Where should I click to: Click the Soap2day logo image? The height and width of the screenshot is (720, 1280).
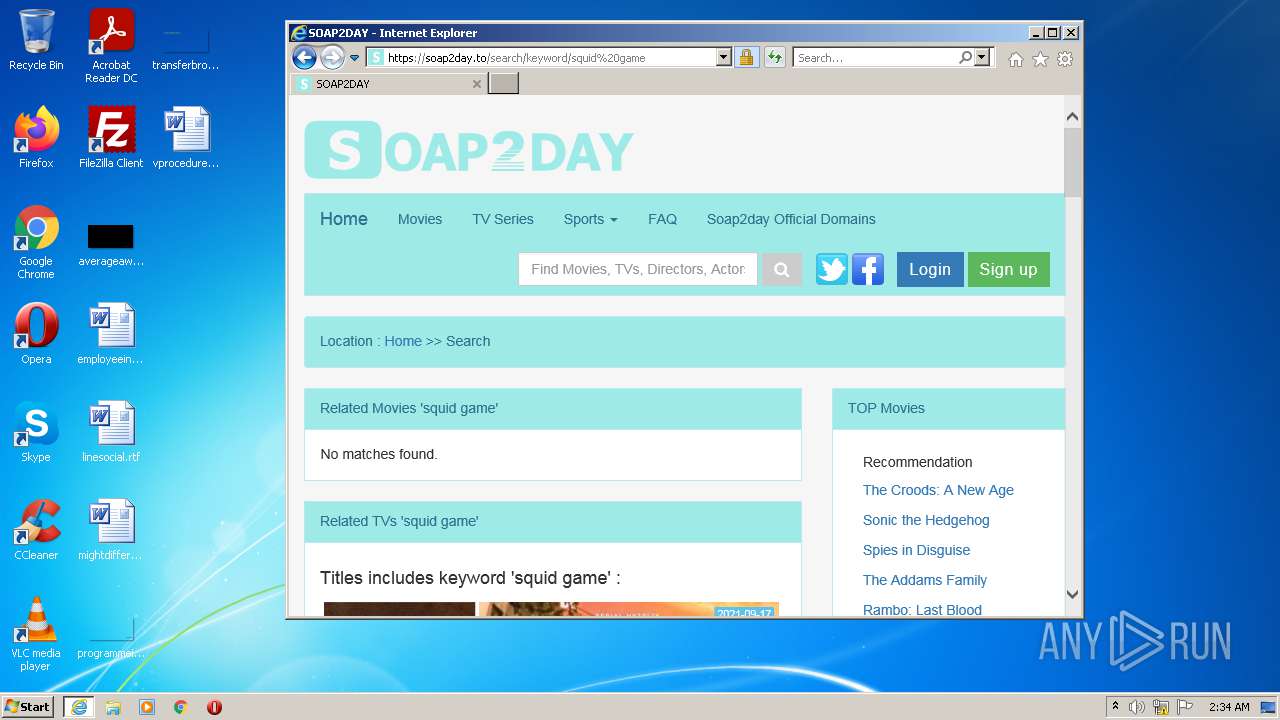click(x=469, y=150)
